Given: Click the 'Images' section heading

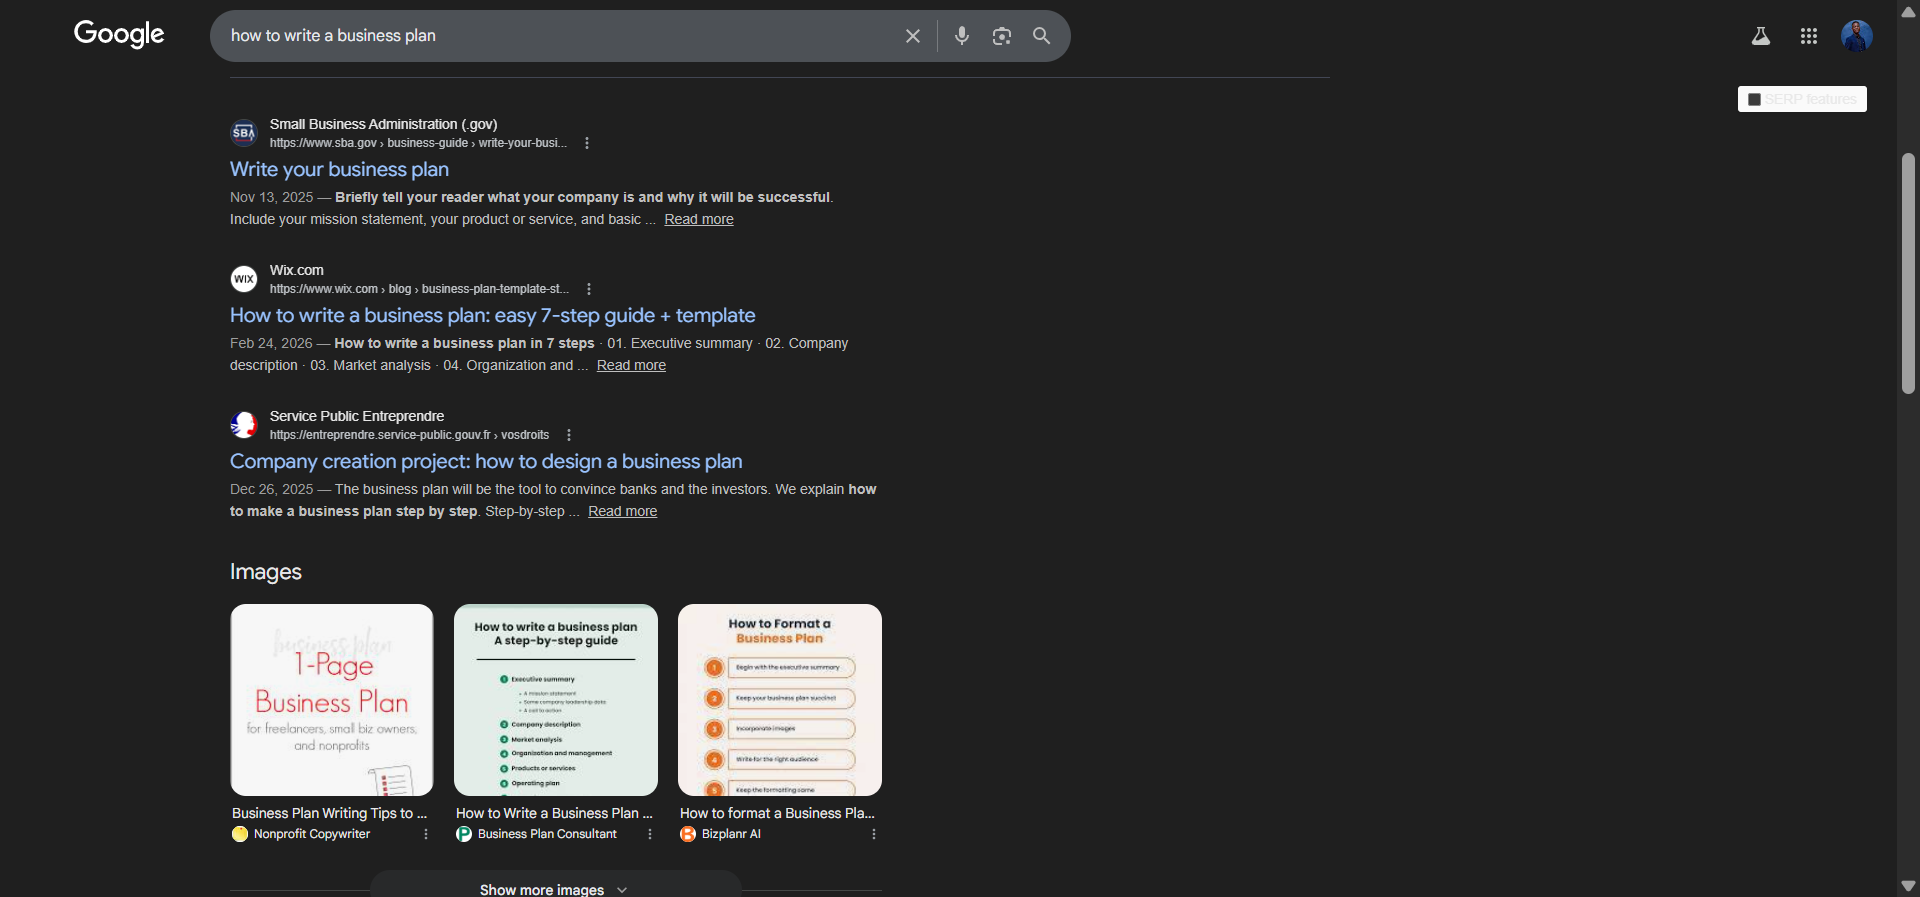Looking at the screenshot, I should pos(266,572).
